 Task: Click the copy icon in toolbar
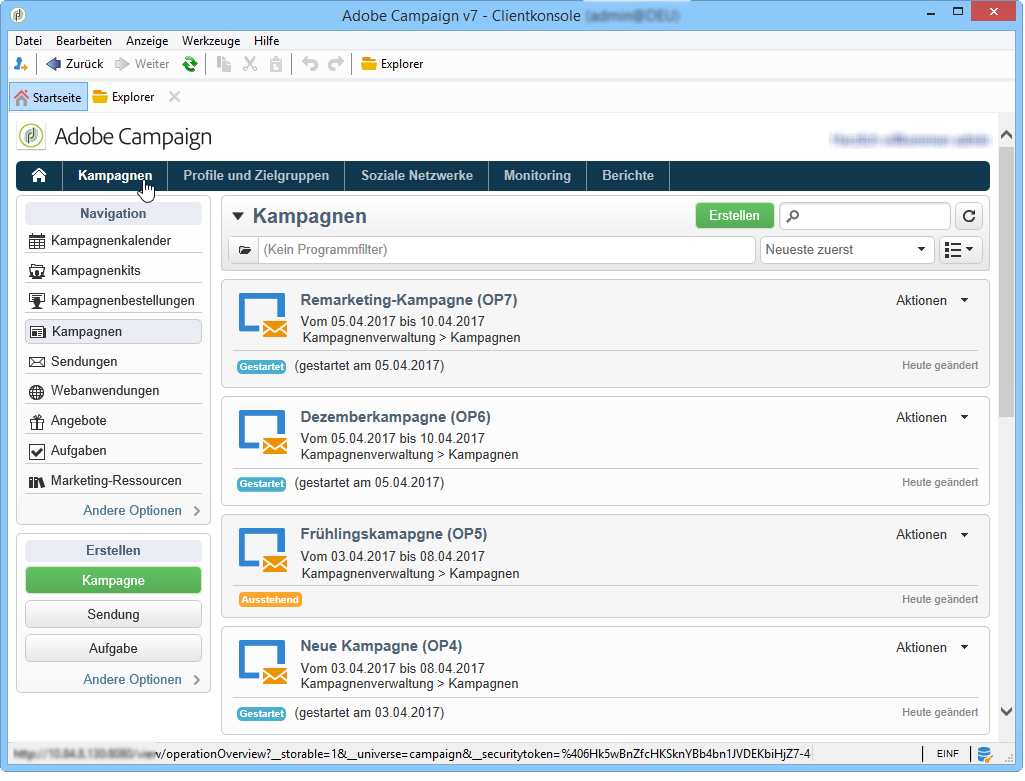coord(224,64)
